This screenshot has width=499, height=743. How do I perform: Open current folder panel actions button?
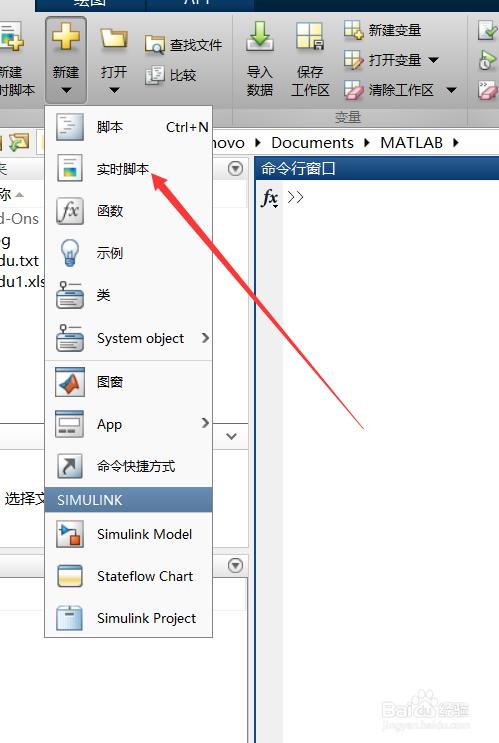235,168
